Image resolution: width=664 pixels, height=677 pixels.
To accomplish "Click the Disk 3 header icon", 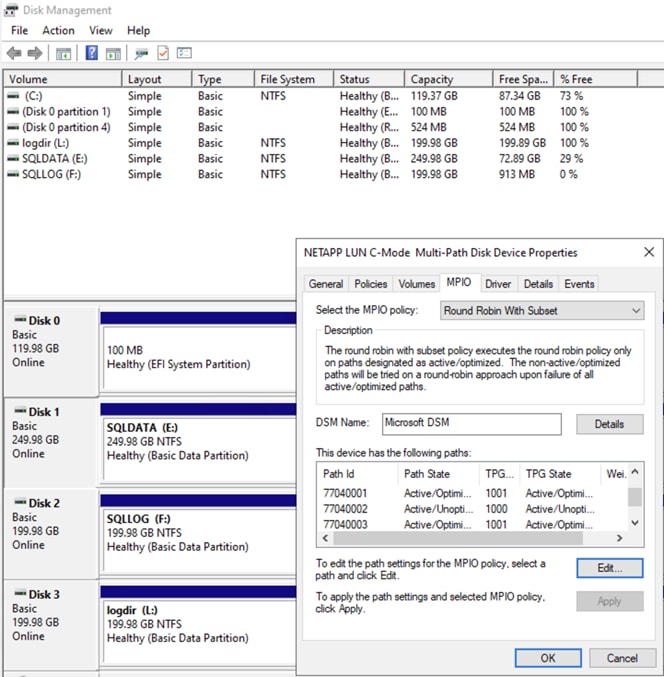I will pyautogui.click(x=20, y=593).
